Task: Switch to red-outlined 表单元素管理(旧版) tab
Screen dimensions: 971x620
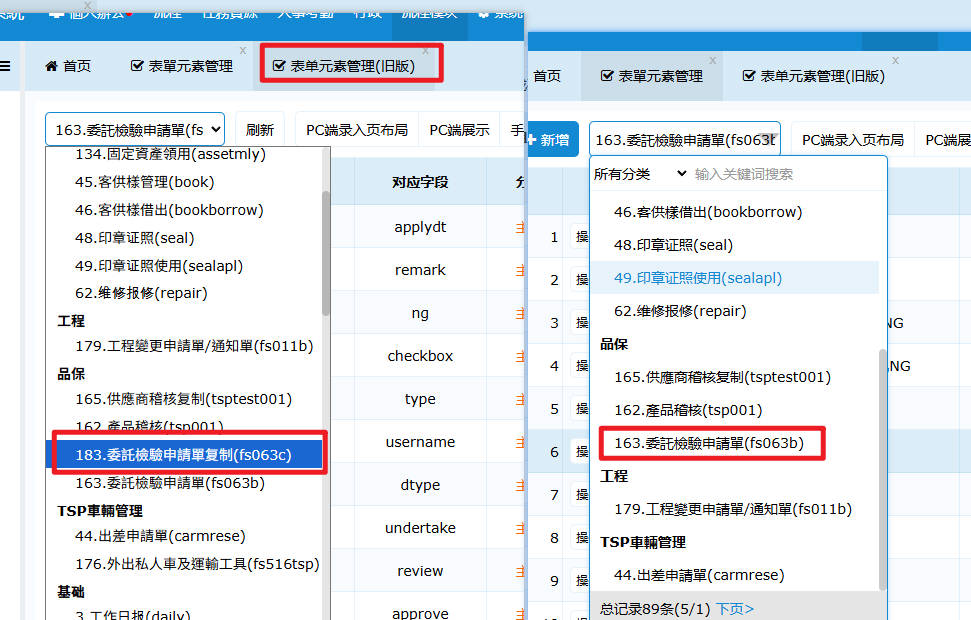Action: (352, 66)
